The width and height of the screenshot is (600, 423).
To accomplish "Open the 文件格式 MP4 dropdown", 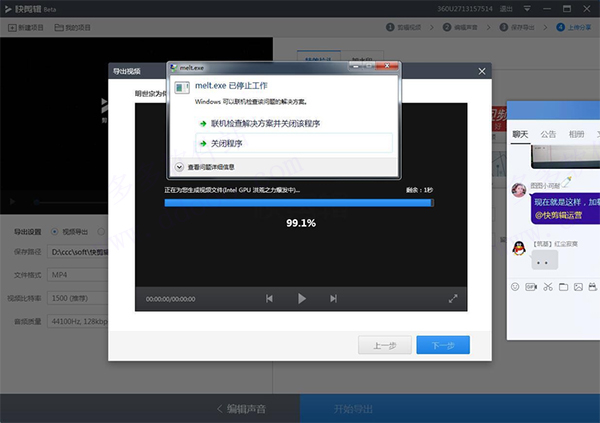I will [78, 275].
